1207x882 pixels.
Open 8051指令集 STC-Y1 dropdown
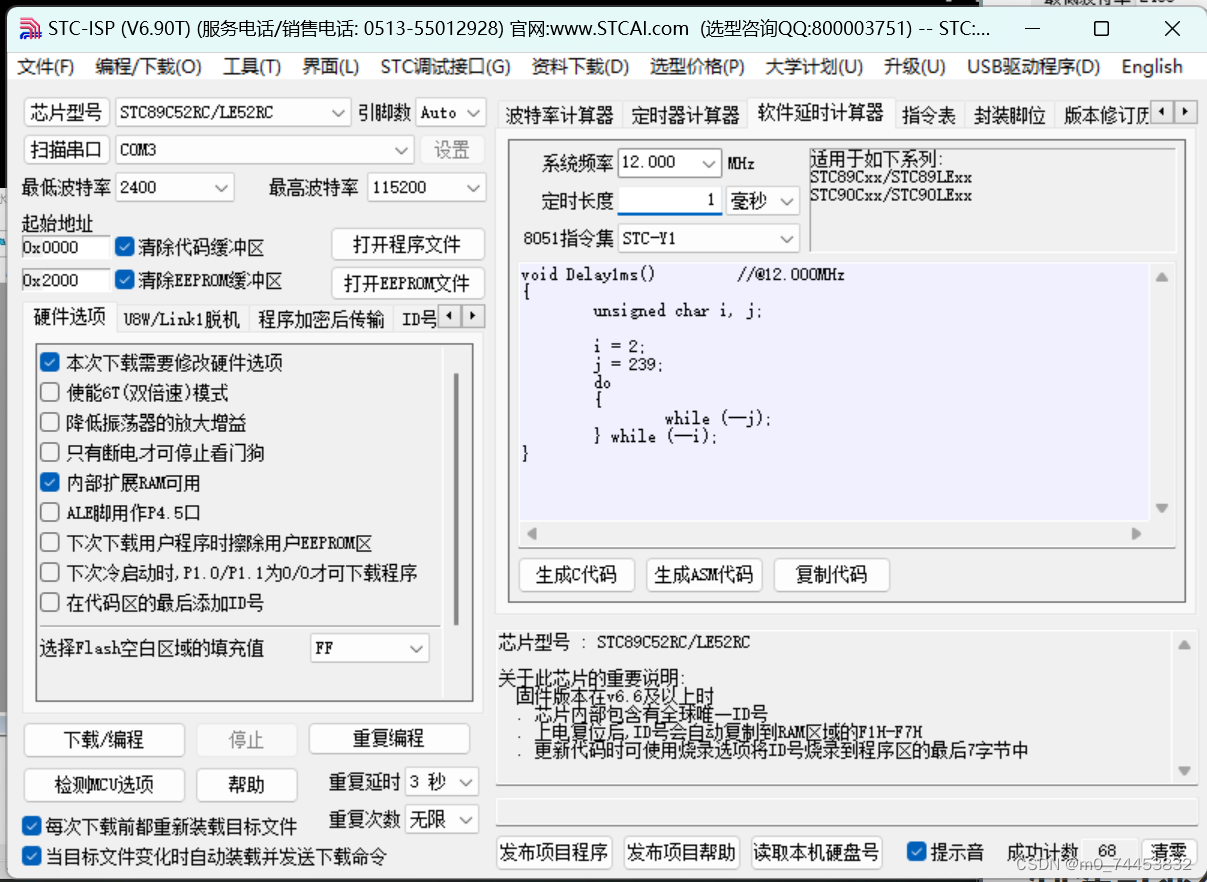(x=708, y=238)
